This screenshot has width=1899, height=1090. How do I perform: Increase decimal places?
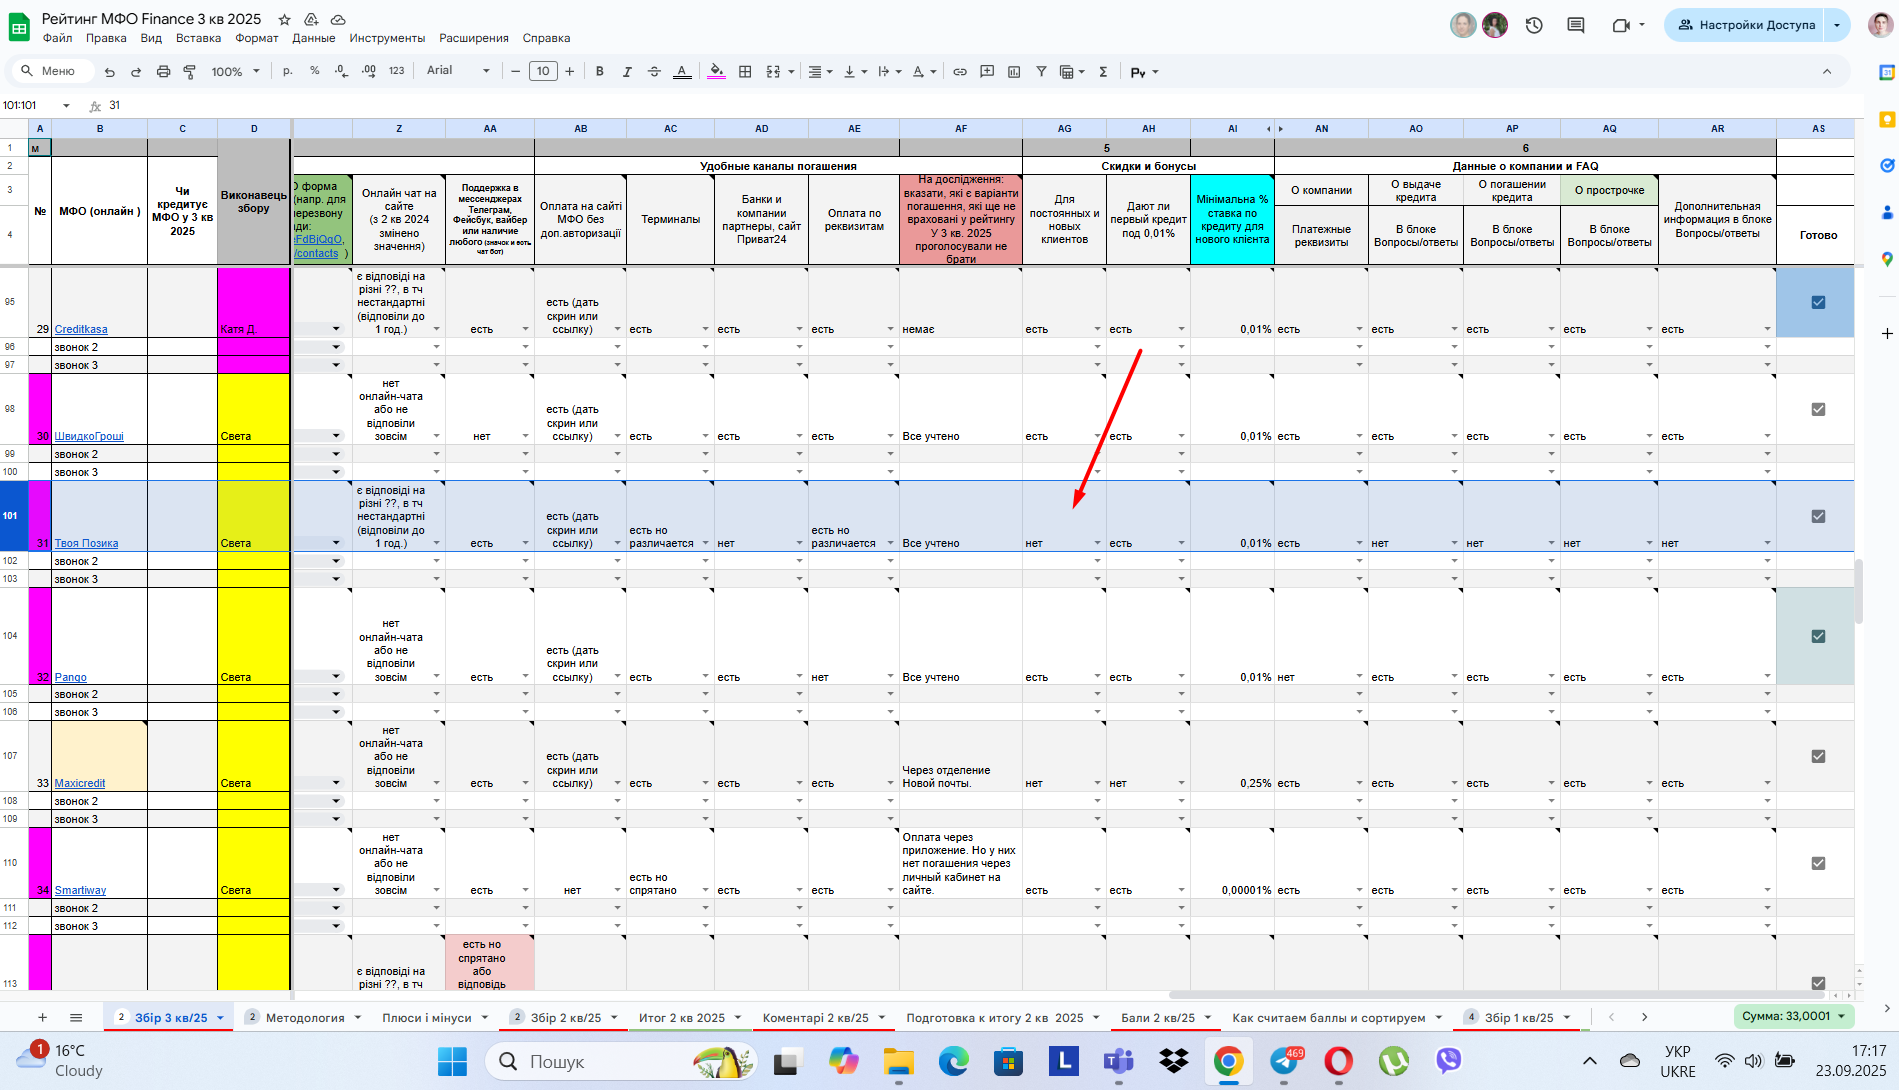pos(369,71)
